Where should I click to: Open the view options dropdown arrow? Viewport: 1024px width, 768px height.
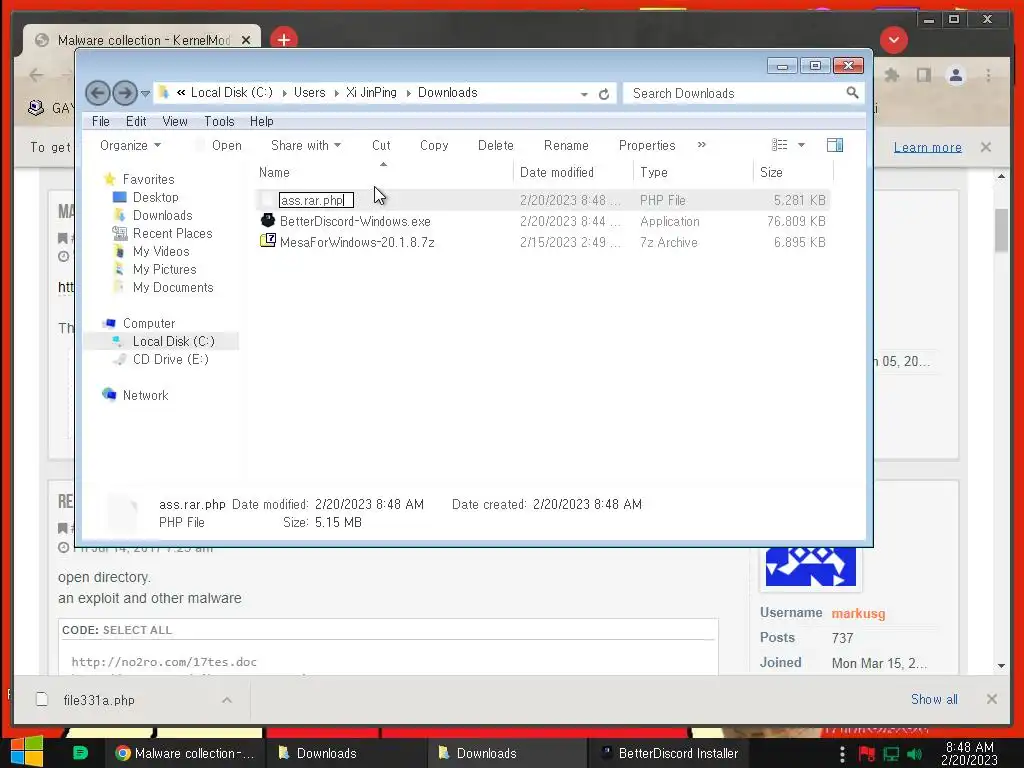(801, 145)
